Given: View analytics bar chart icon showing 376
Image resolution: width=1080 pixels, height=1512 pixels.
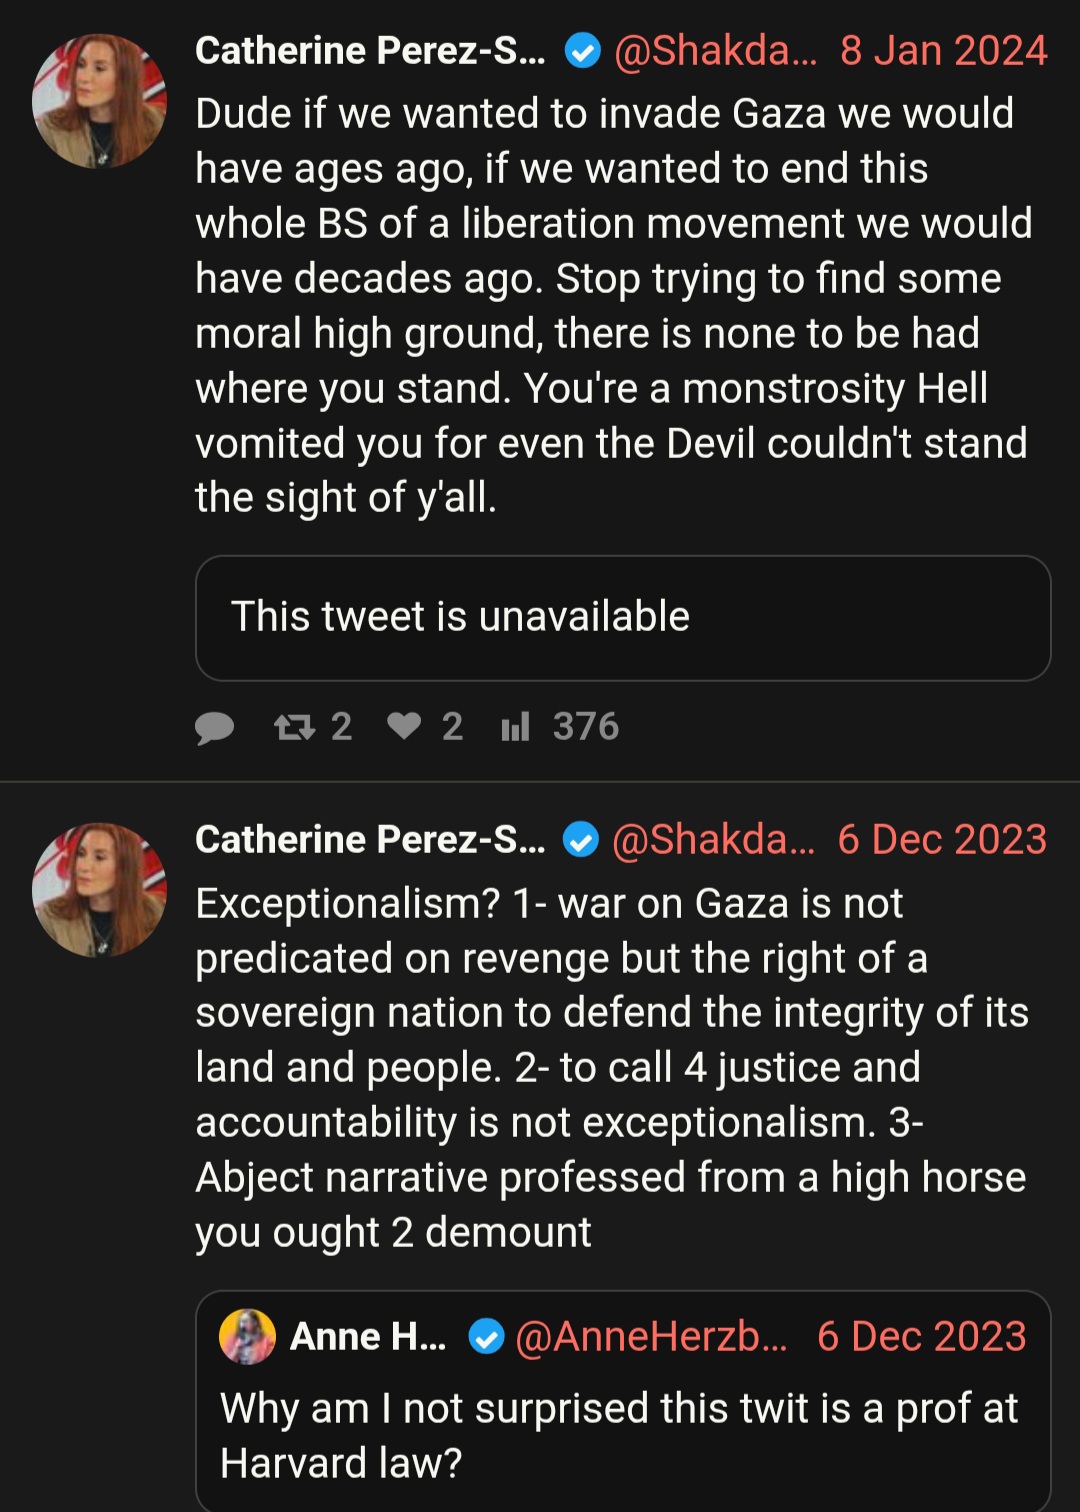Looking at the screenshot, I should [x=515, y=727].
